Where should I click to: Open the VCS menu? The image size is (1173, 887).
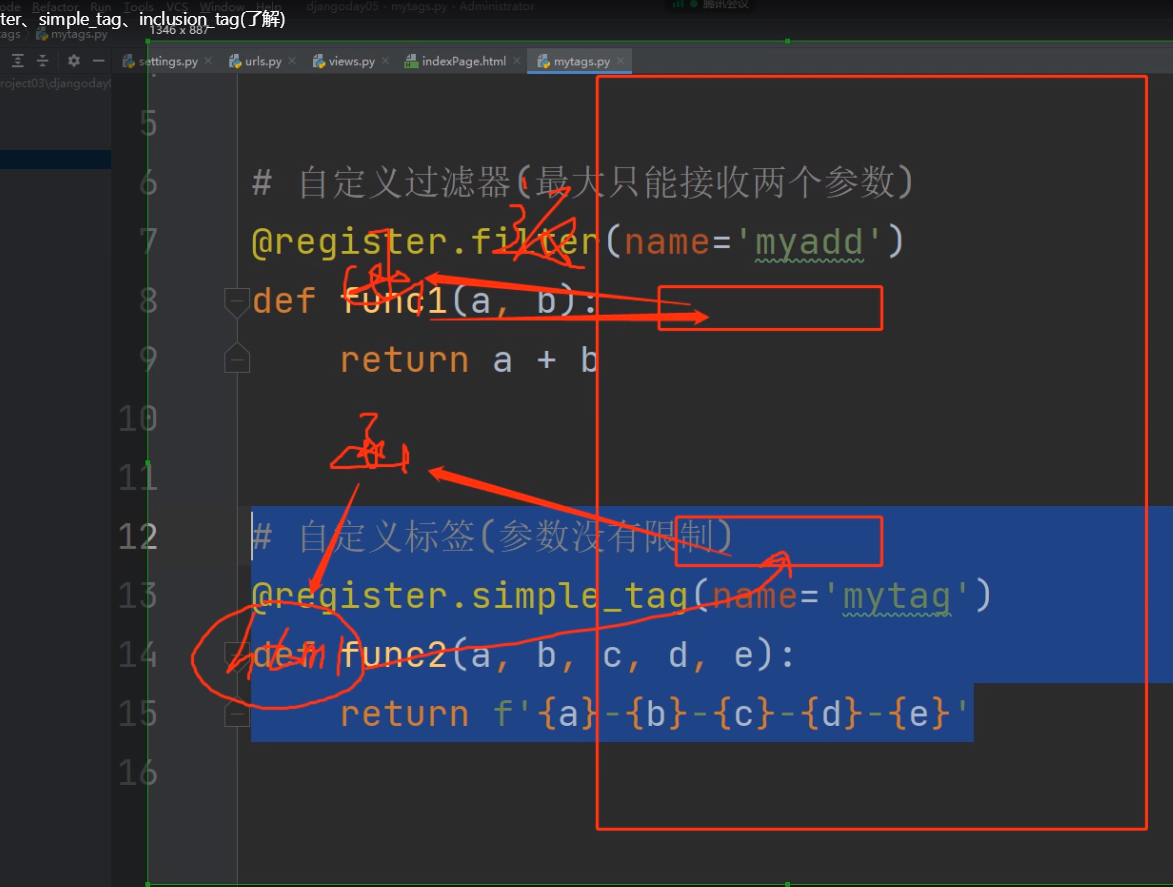click(177, 7)
